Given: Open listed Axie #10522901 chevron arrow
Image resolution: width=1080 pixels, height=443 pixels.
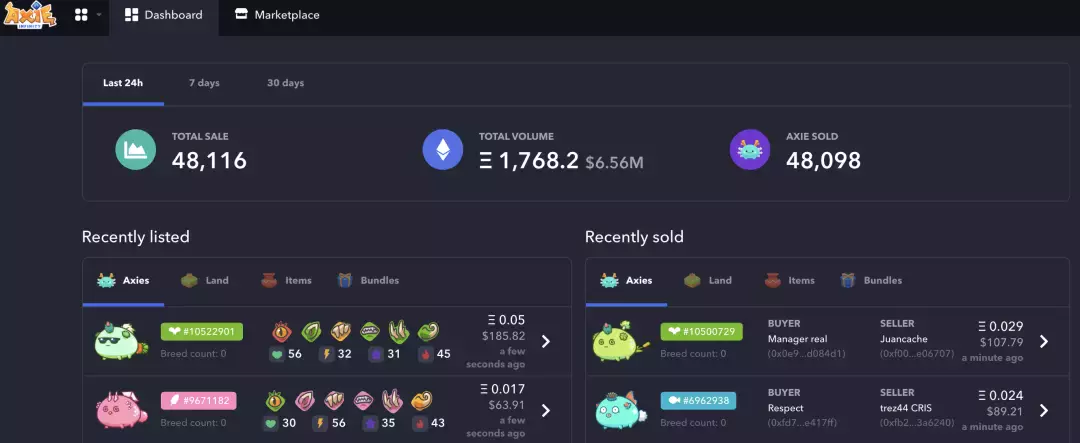Looking at the screenshot, I should coord(546,341).
